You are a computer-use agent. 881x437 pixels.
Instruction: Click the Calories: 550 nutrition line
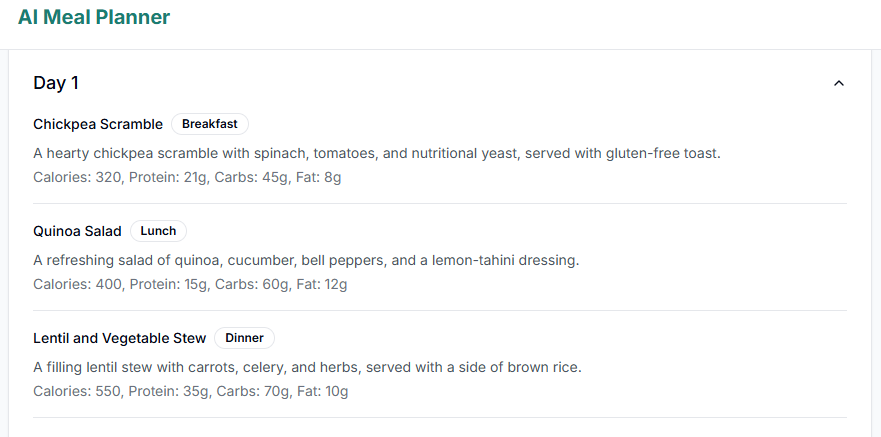190,391
